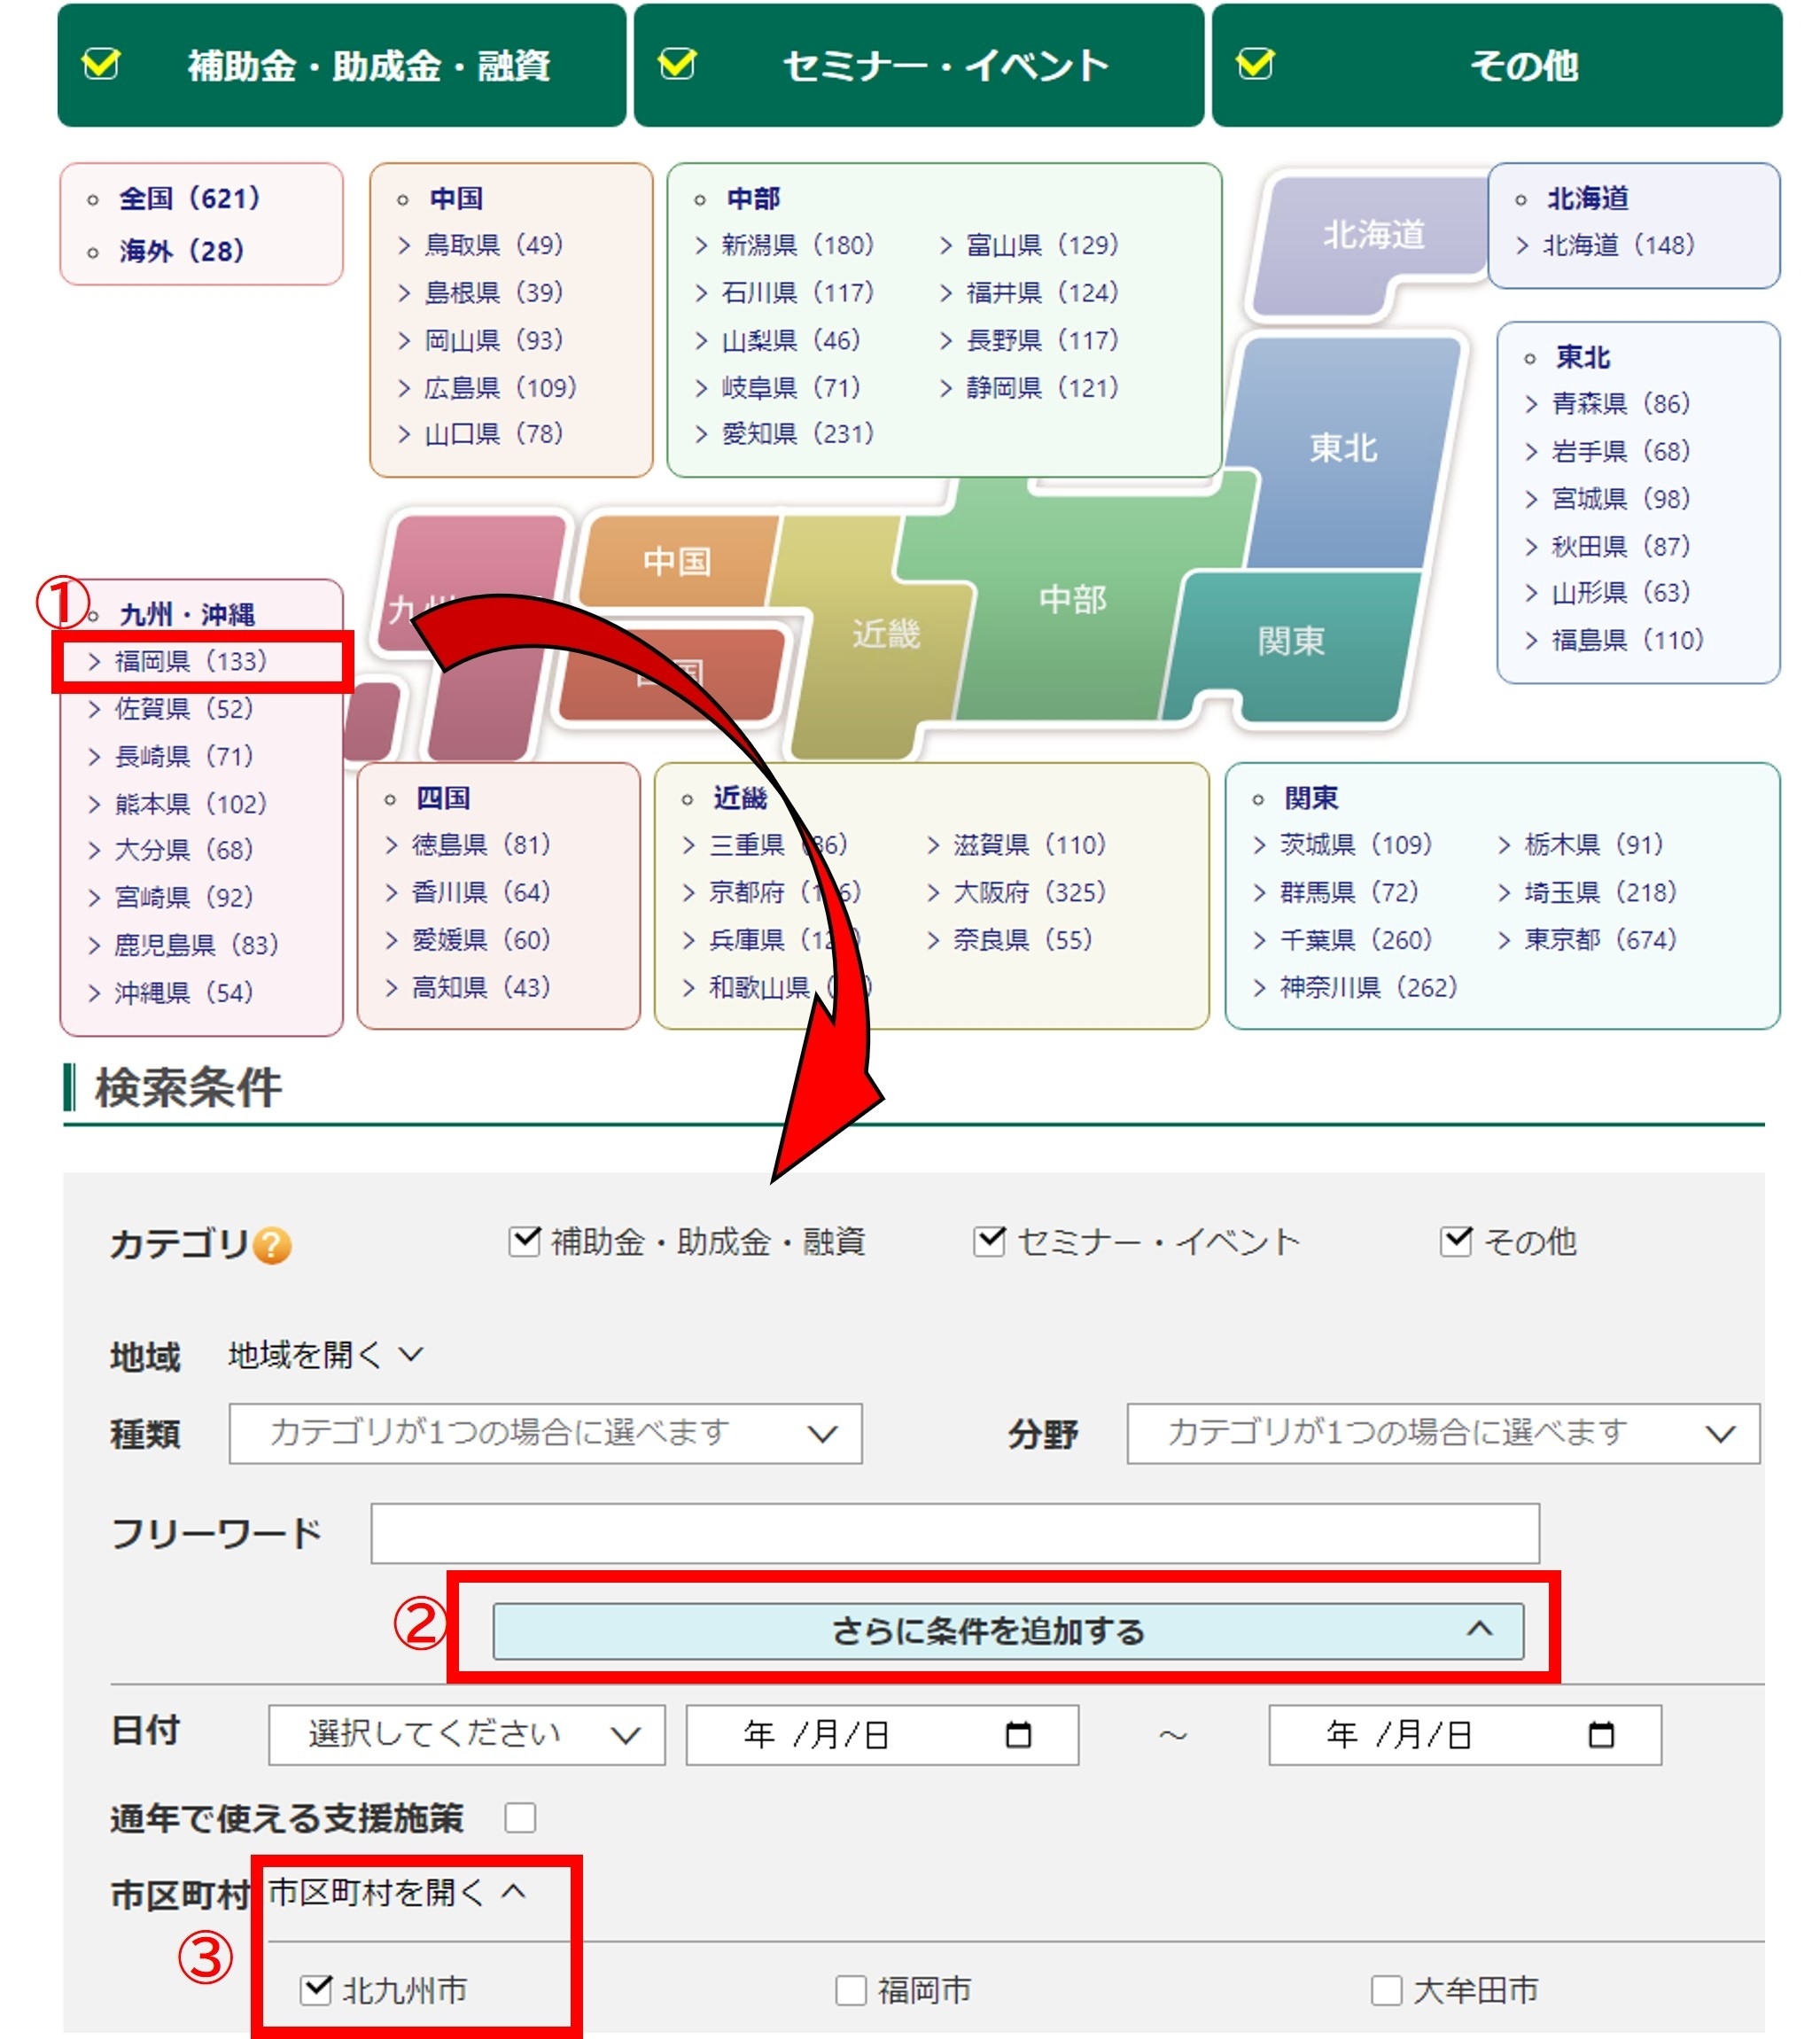
Task: Open 茨城県 (109) prefecture link
Action: (1356, 845)
